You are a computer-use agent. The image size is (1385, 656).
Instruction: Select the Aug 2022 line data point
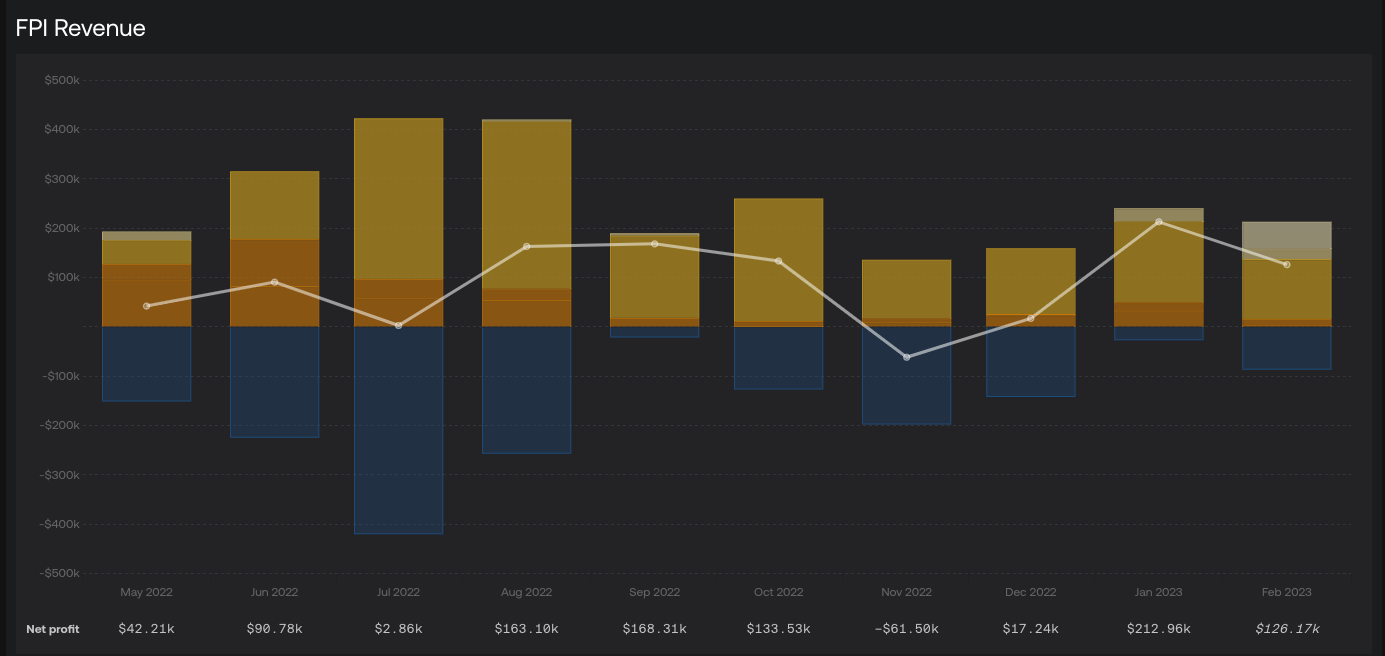point(527,246)
